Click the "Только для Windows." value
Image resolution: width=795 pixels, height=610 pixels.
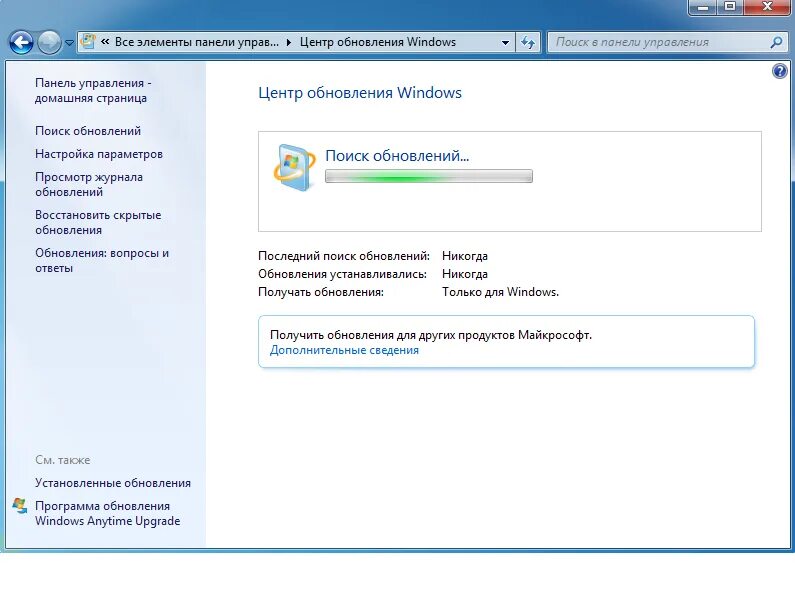(500, 292)
